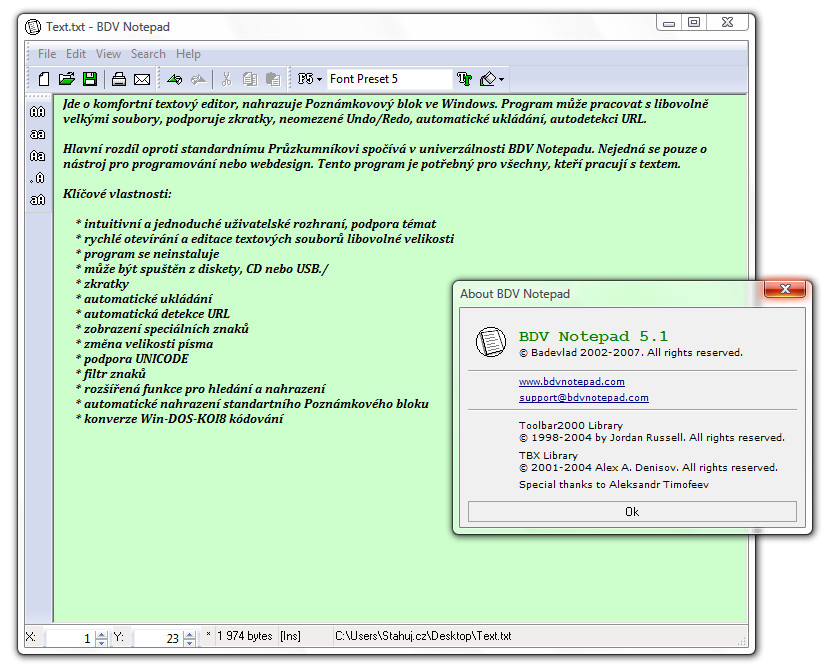
Task: Click the [Ins] insert mode indicator
Action: click(x=290, y=636)
